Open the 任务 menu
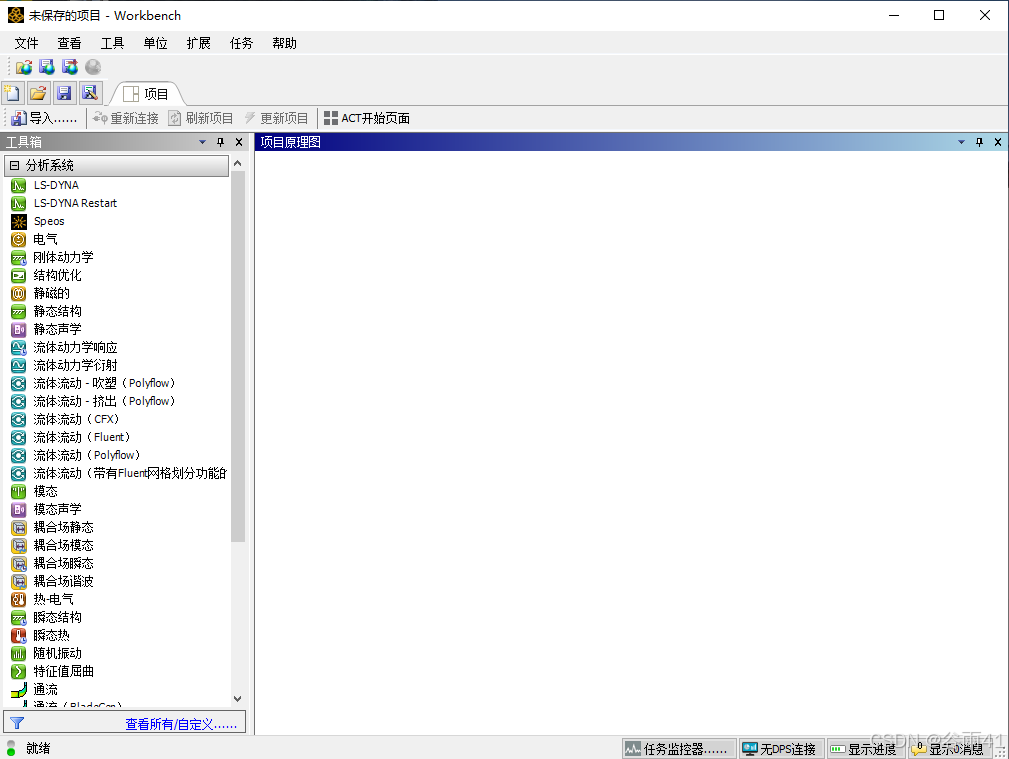The width and height of the screenshot is (1009, 759). click(x=241, y=43)
